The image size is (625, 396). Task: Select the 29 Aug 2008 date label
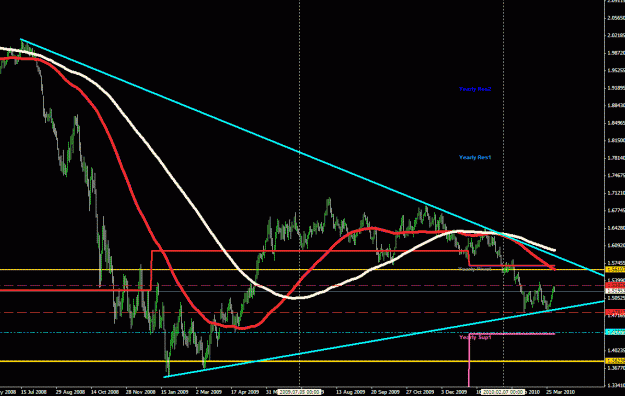[x=69, y=392]
